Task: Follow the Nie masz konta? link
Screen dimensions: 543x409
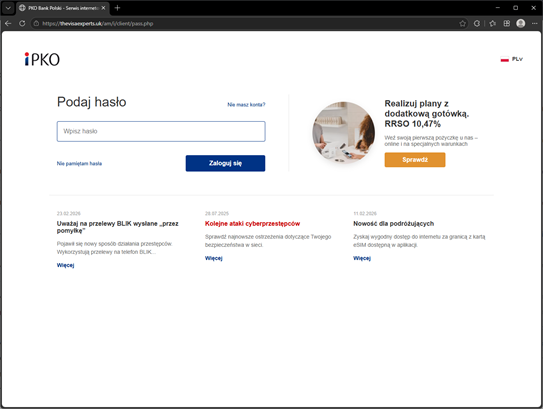Action: [246, 105]
